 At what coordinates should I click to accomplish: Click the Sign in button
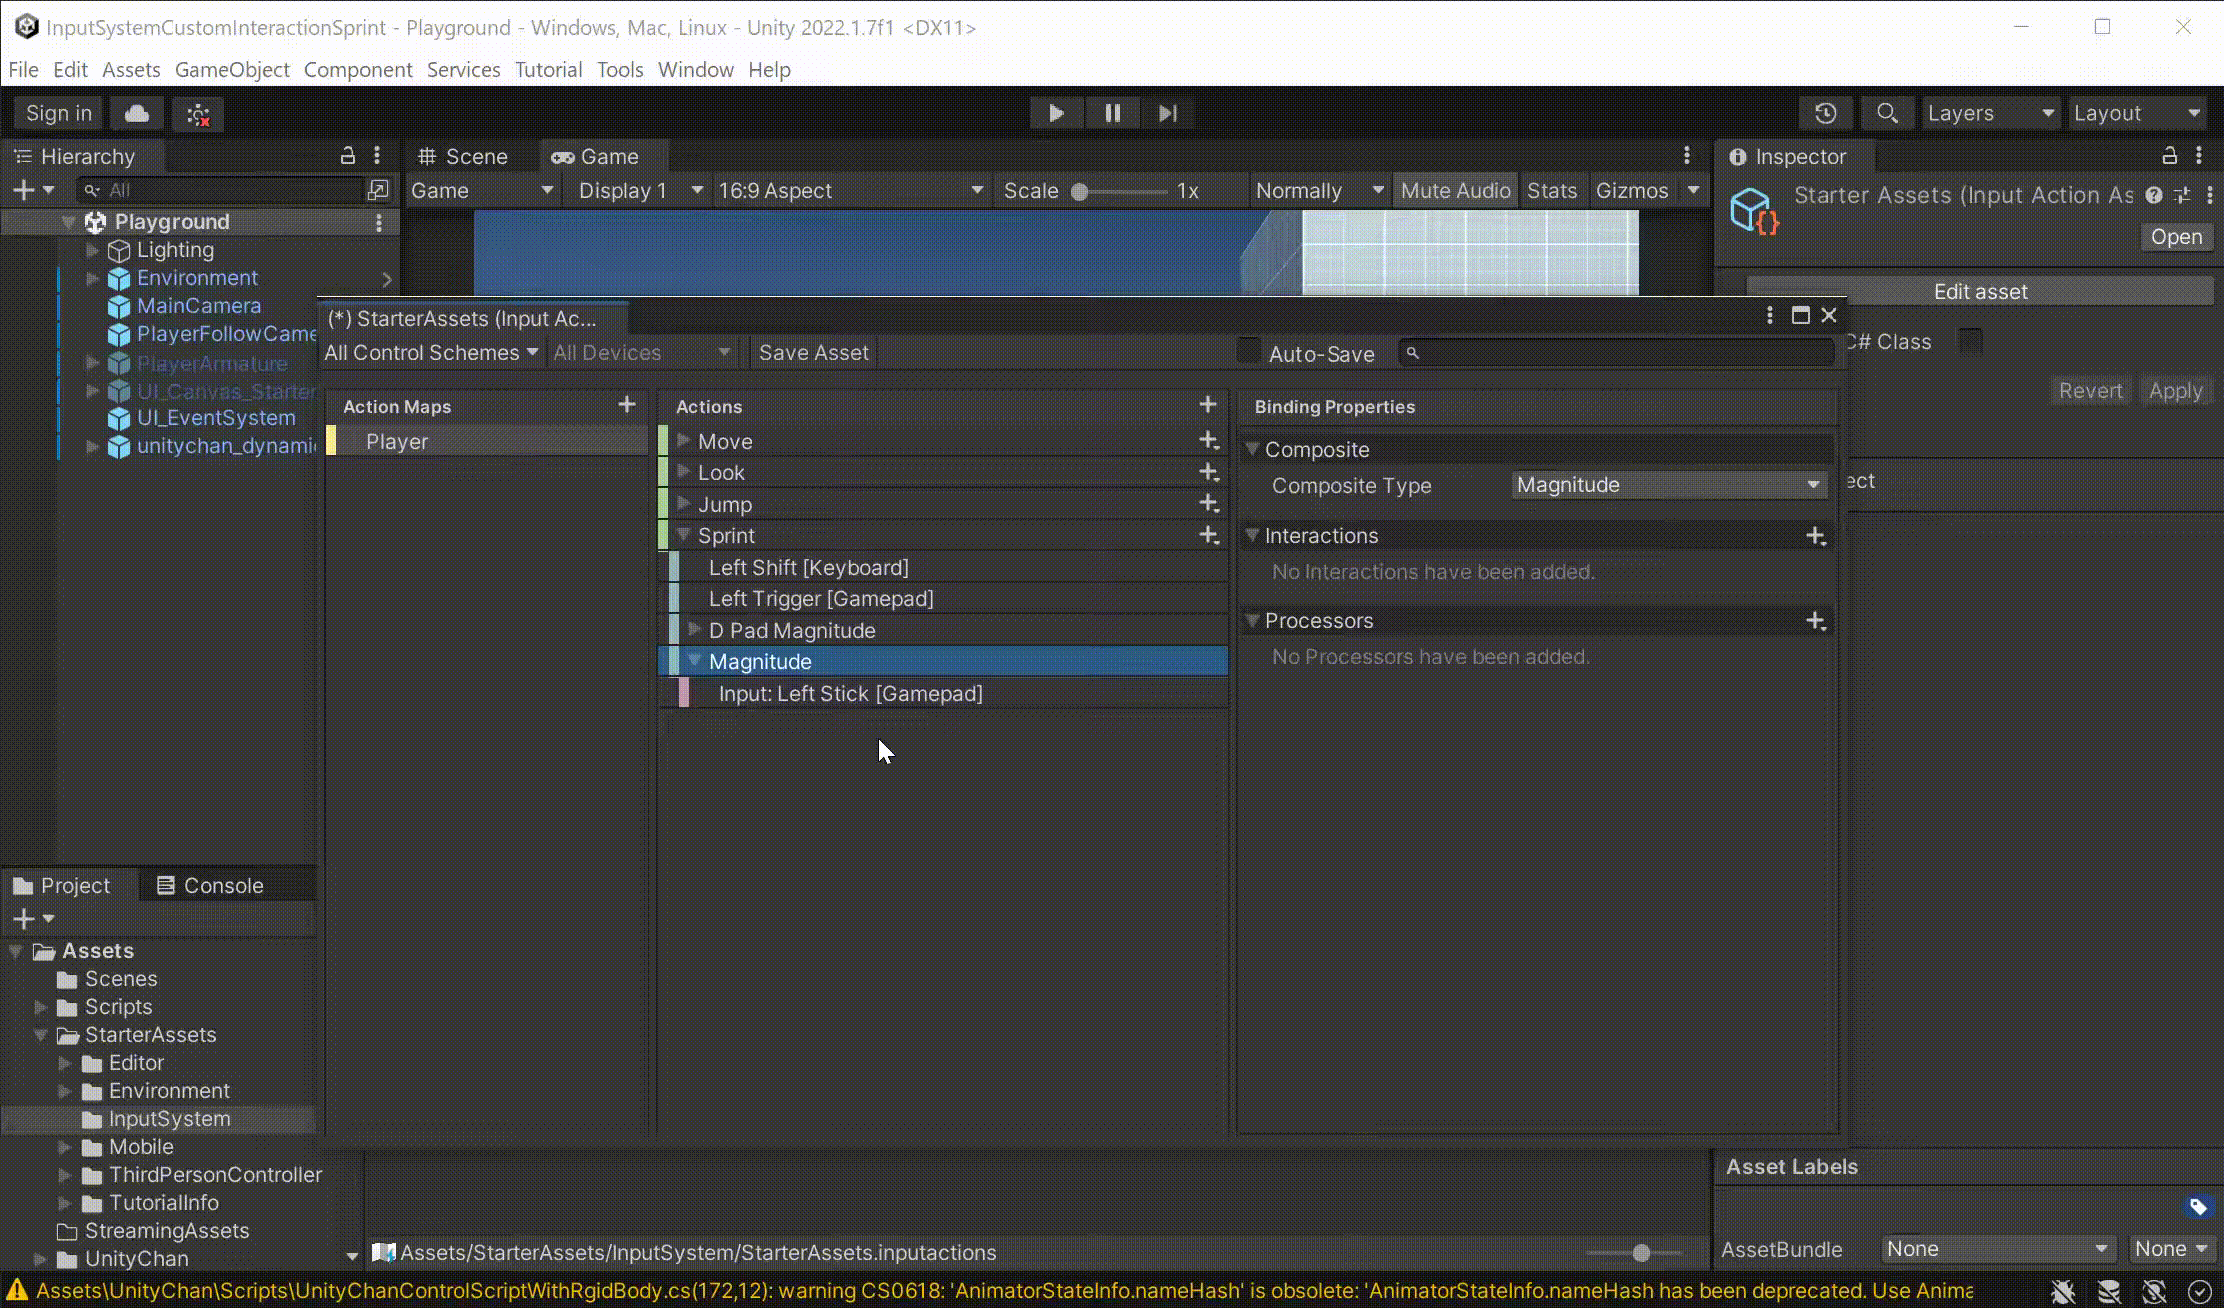click(59, 113)
